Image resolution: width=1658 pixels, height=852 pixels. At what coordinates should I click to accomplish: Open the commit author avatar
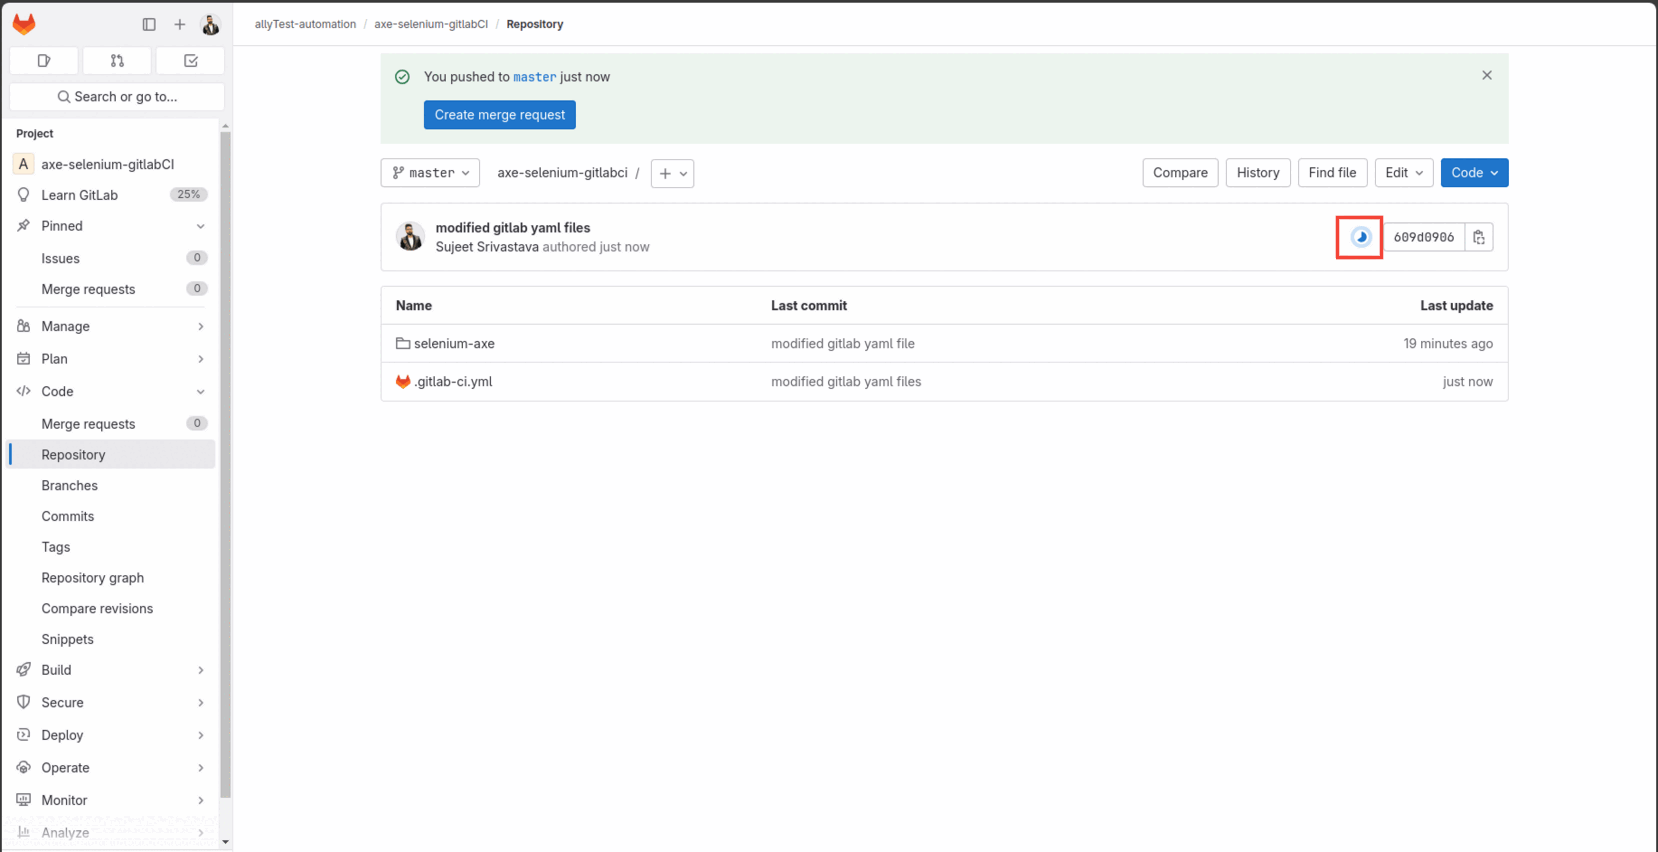click(x=410, y=237)
